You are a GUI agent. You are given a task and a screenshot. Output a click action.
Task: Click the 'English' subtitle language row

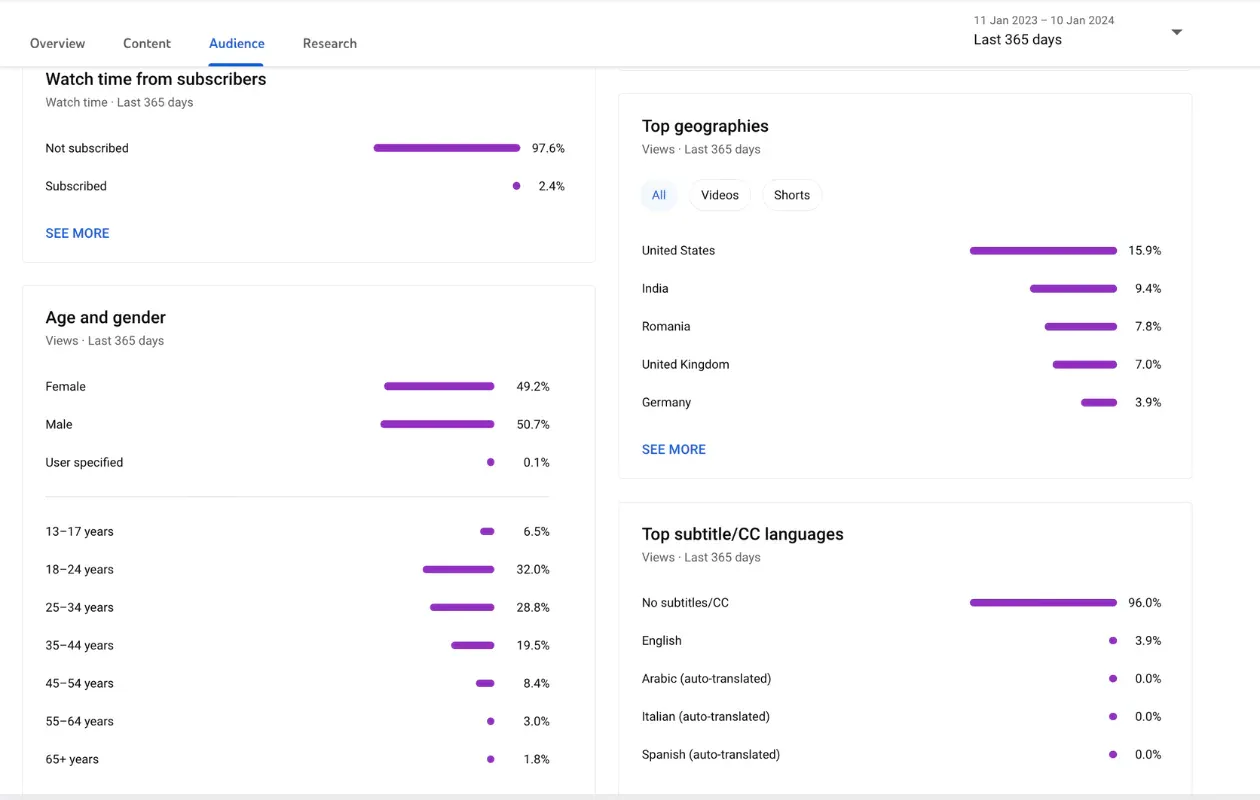pos(902,640)
